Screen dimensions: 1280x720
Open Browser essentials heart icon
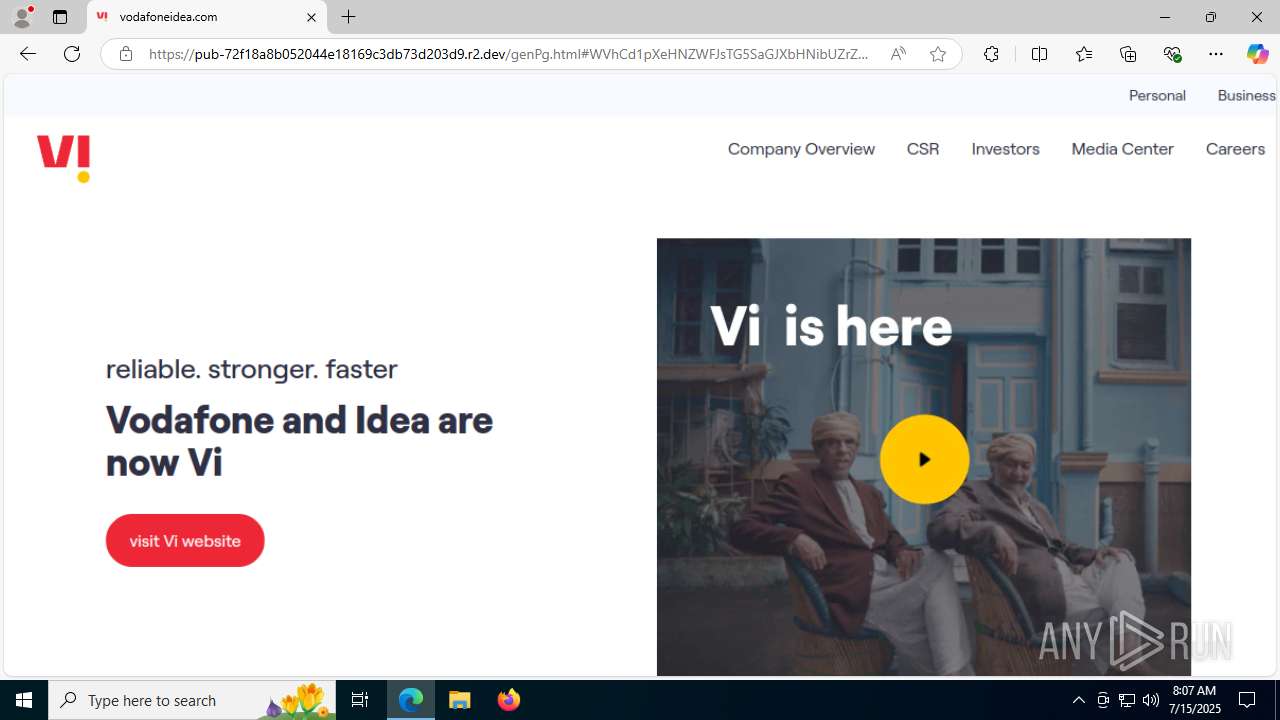tap(1172, 54)
